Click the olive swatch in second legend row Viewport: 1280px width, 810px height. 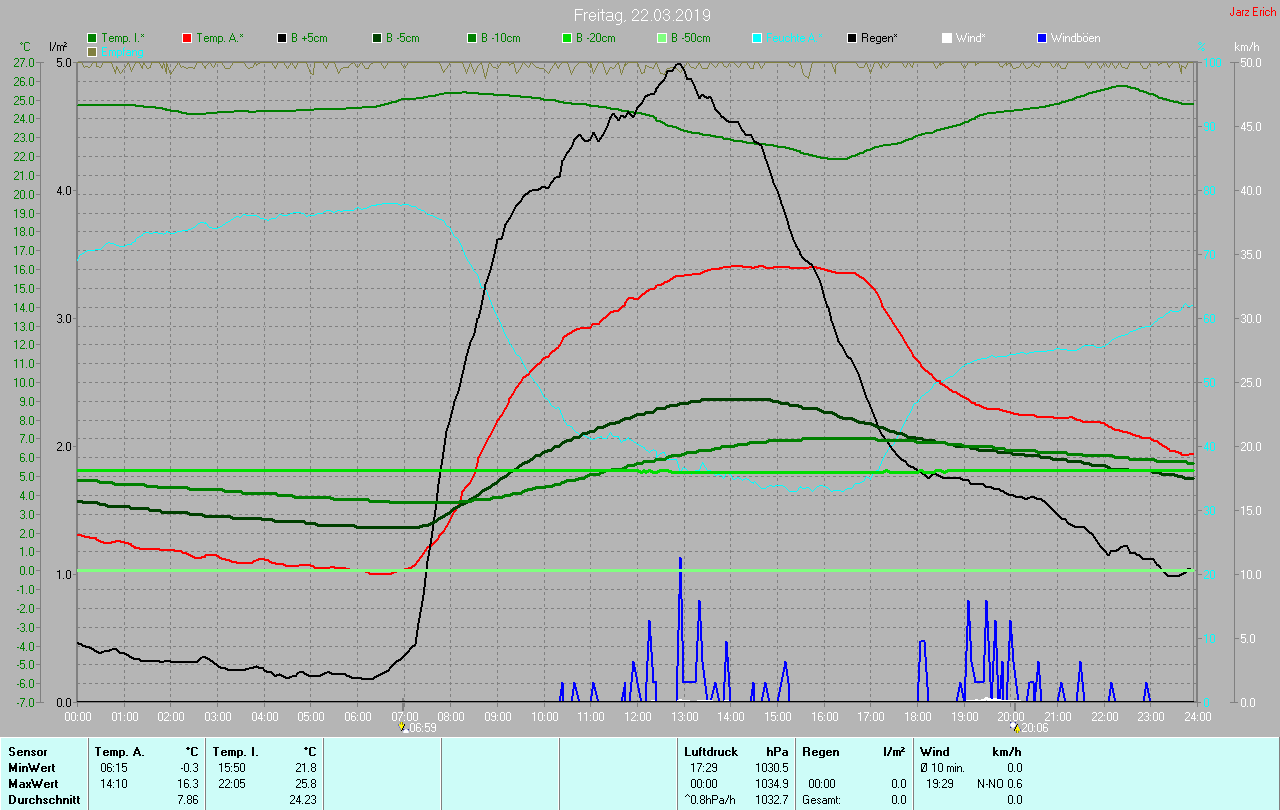92,51
